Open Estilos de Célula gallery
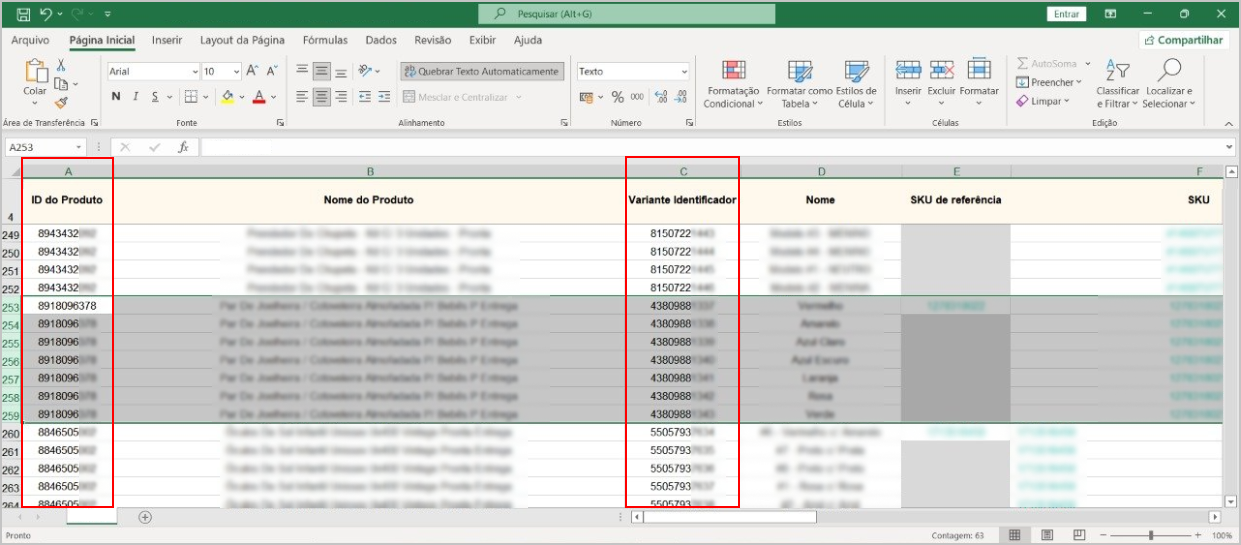The width and height of the screenshot is (1241, 545). [857, 83]
